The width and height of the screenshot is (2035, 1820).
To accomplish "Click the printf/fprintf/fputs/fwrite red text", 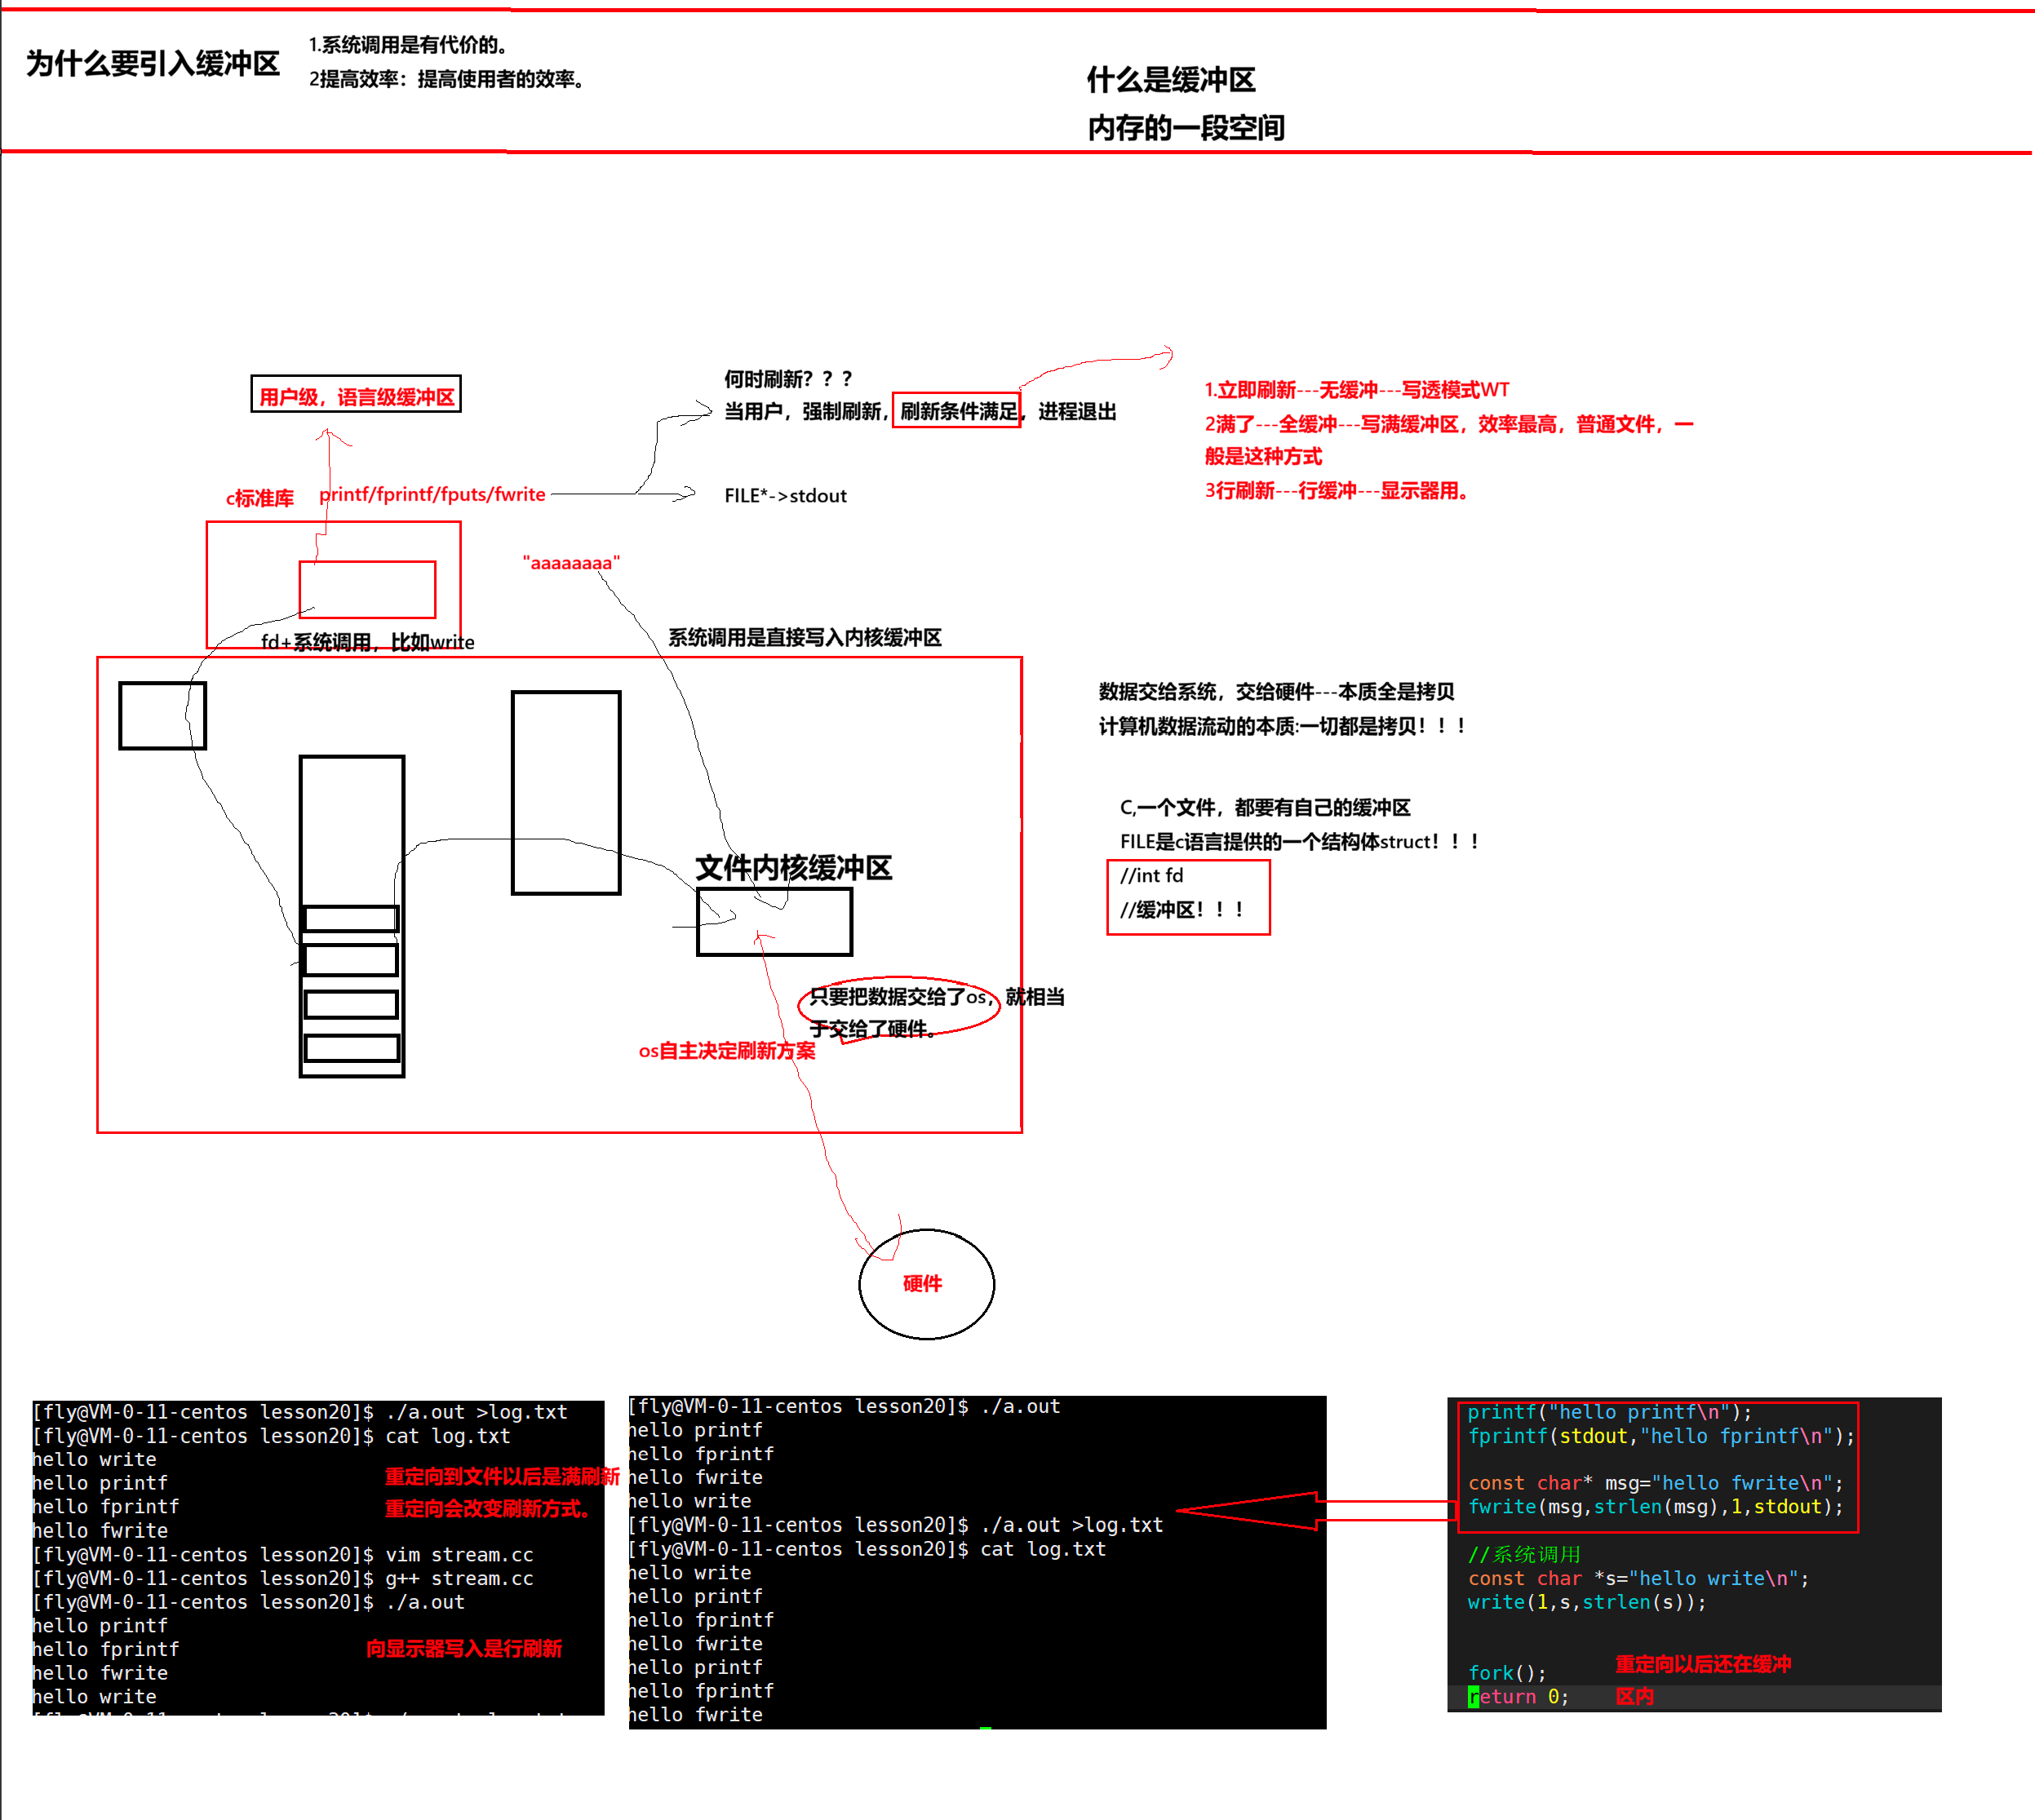I will pyautogui.click(x=432, y=494).
